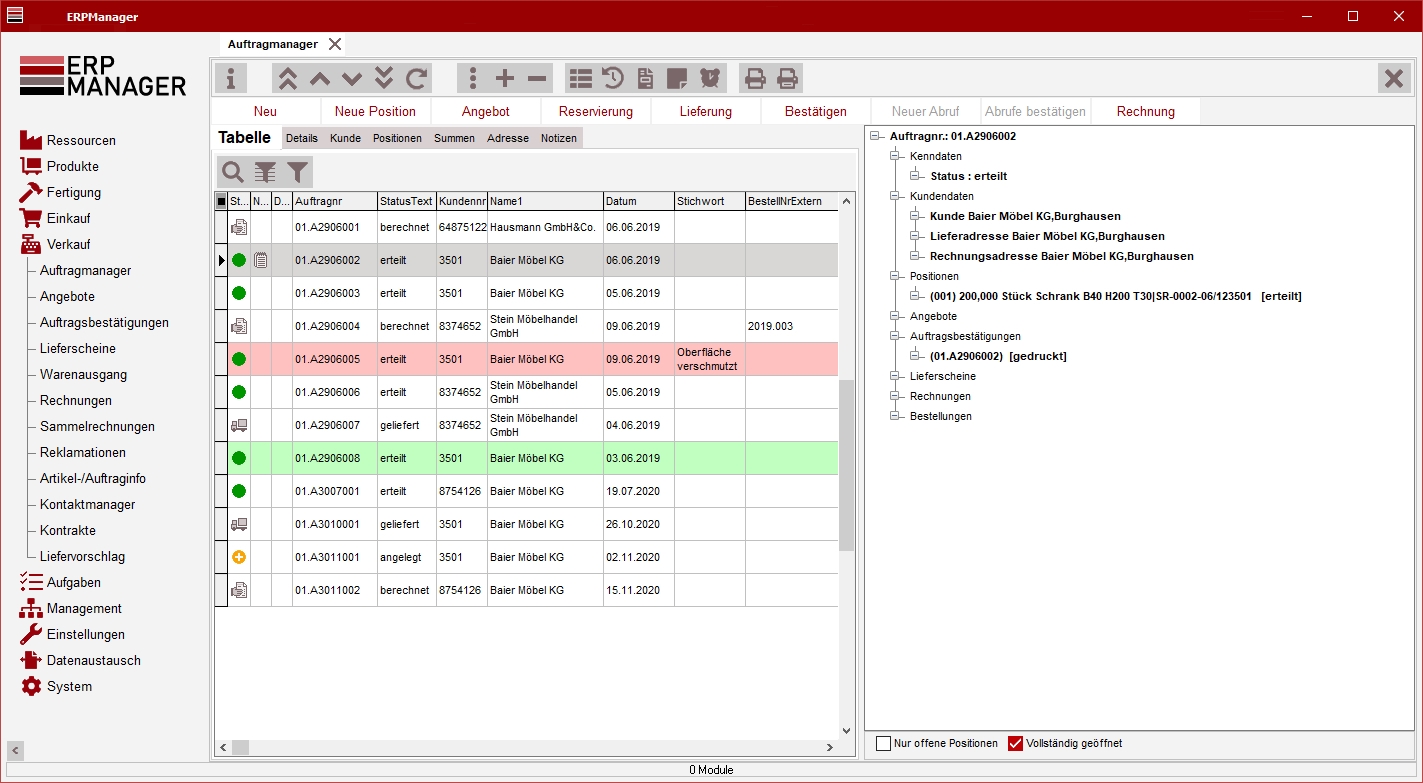Close the Auftragmanager tab

[335, 44]
